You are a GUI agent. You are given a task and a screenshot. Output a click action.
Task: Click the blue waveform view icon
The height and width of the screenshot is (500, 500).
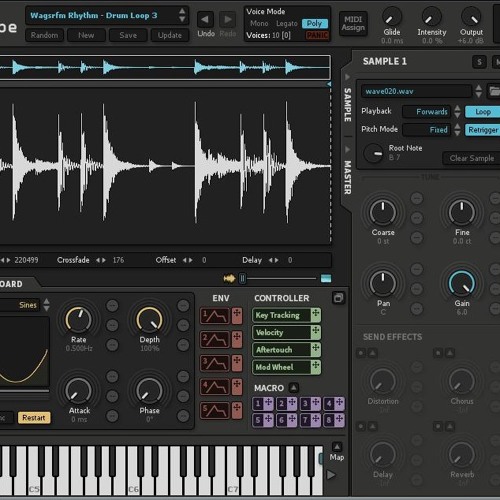pos(326,278)
